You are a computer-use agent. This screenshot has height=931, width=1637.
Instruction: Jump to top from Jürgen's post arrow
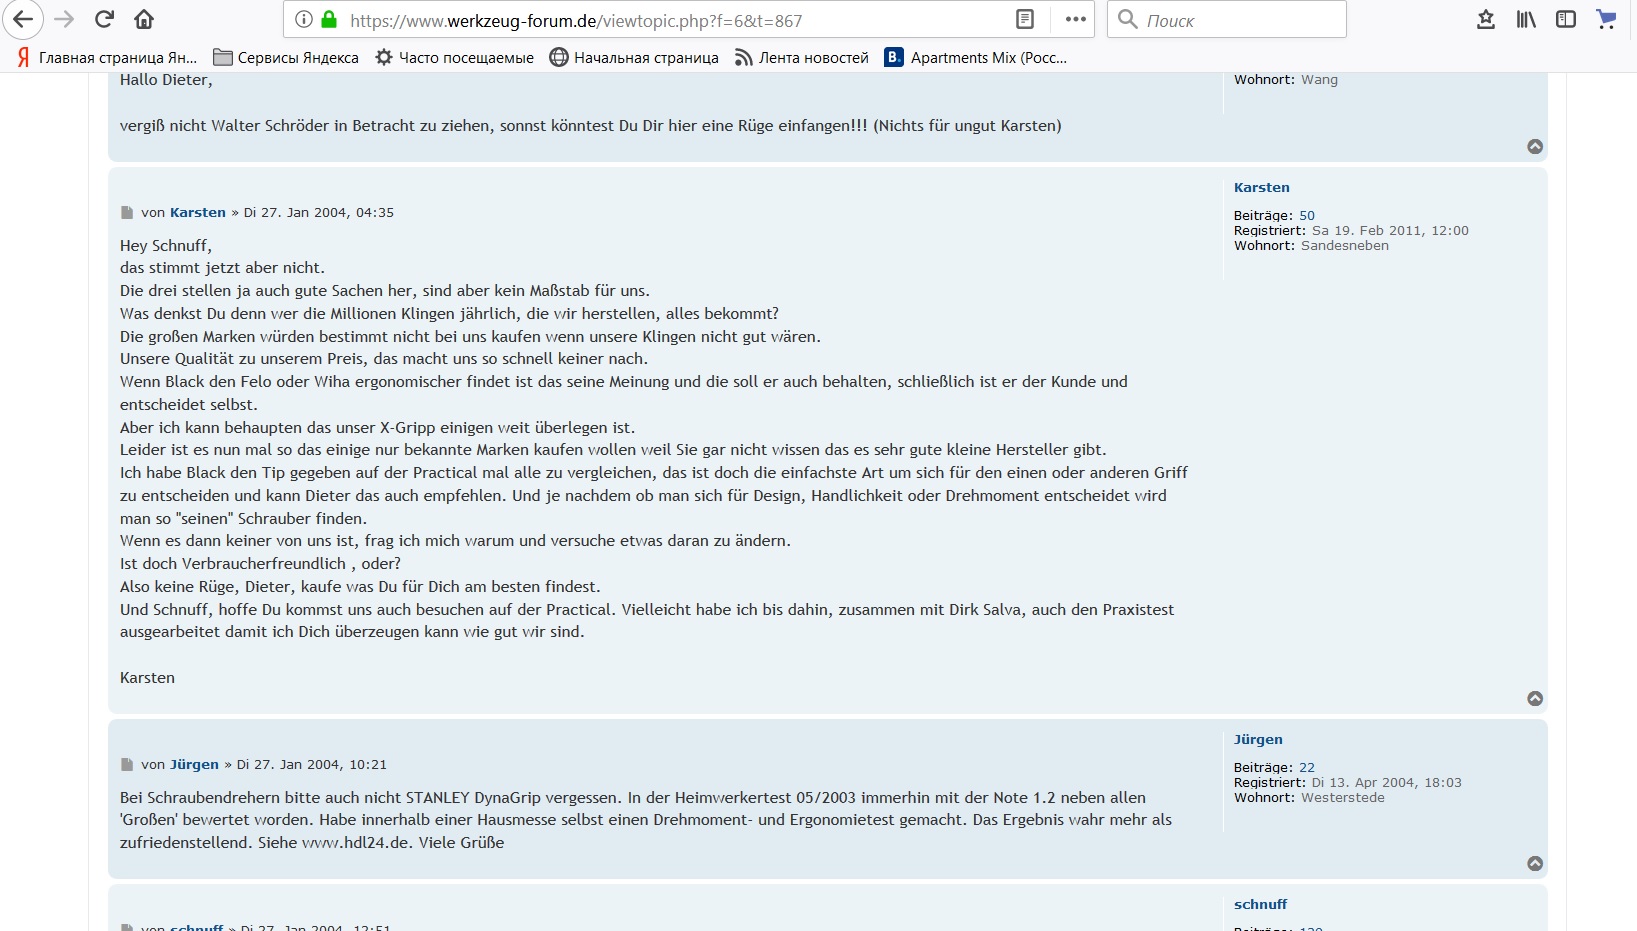pos(1535,864)
